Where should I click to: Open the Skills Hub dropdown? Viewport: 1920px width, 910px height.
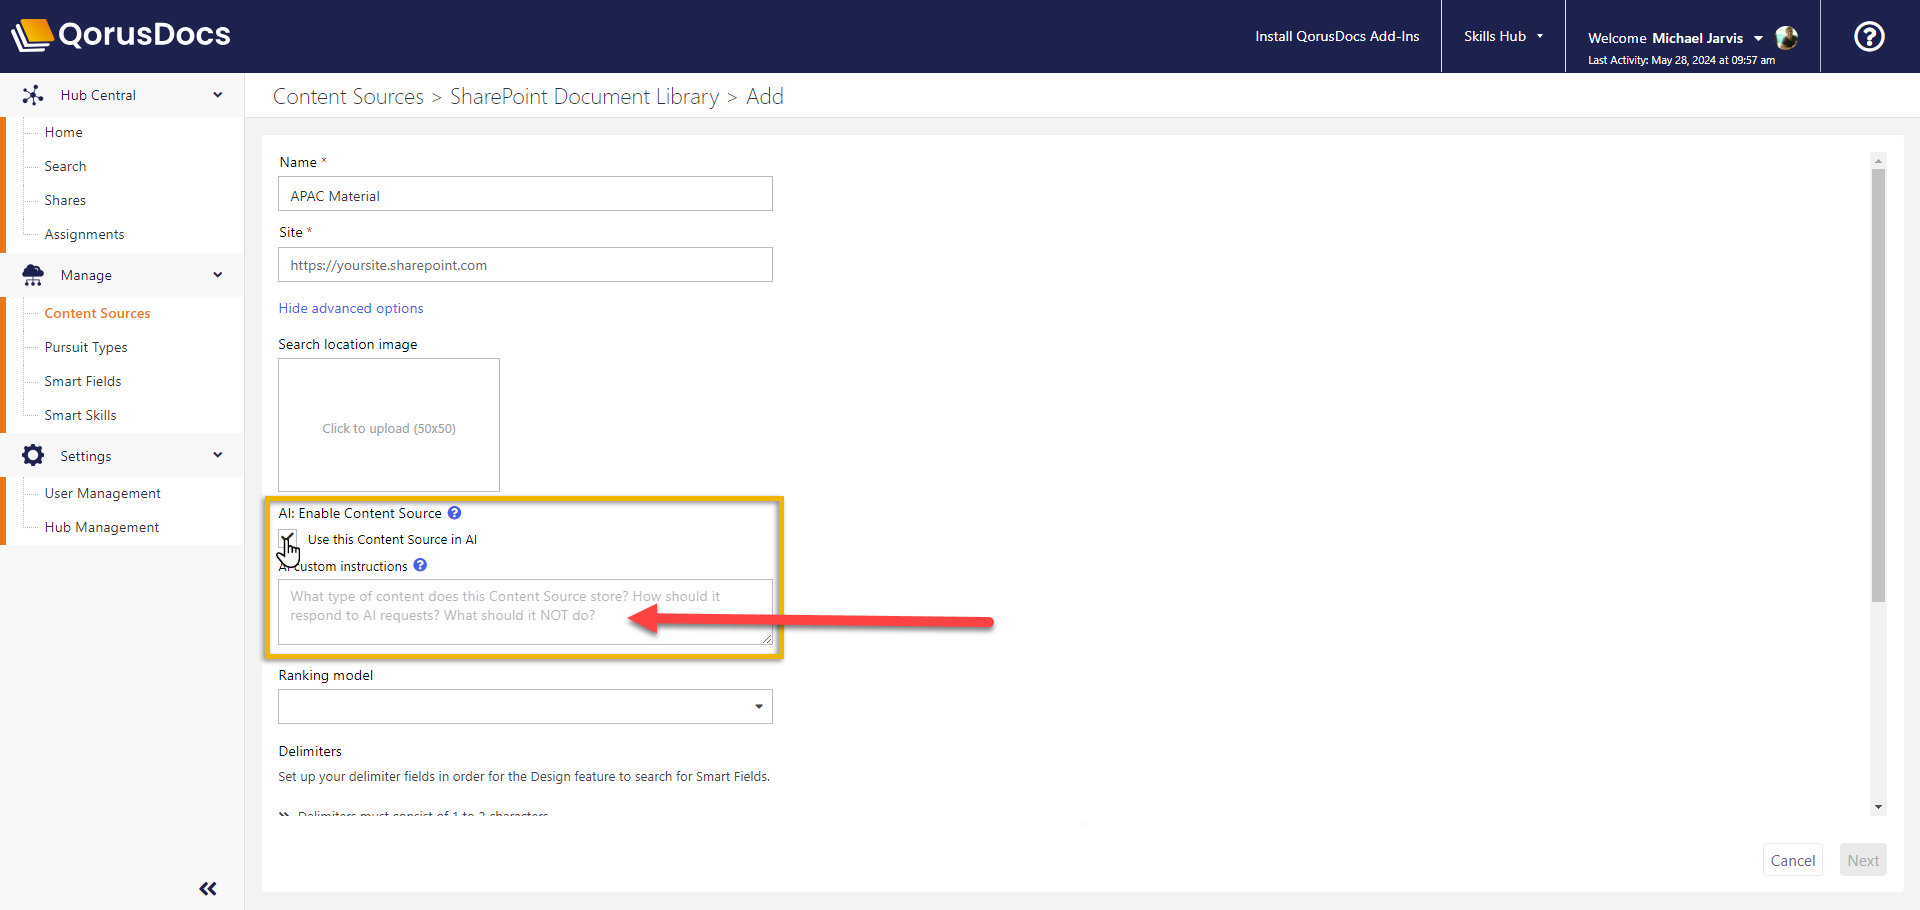click(1503, 36)
